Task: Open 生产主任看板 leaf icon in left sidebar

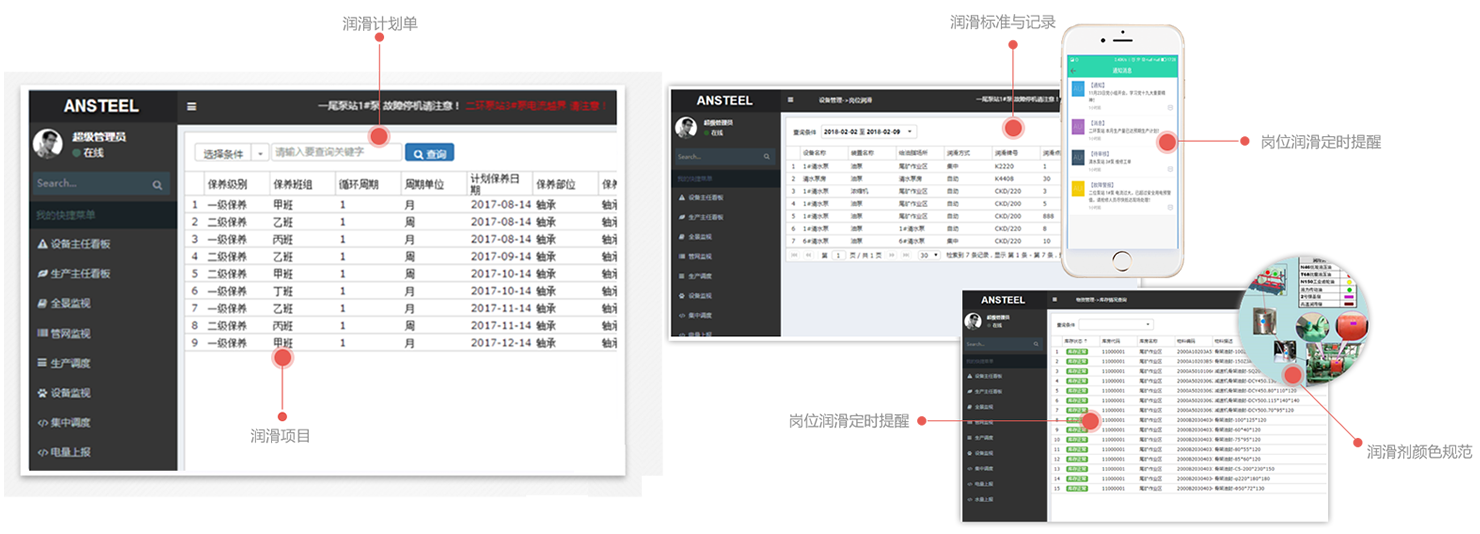Action: (42, 274)
